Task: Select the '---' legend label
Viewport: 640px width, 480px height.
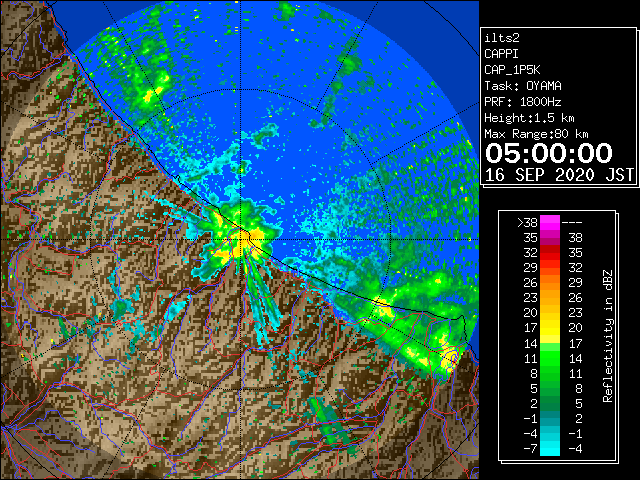Action: pos(572,223)
